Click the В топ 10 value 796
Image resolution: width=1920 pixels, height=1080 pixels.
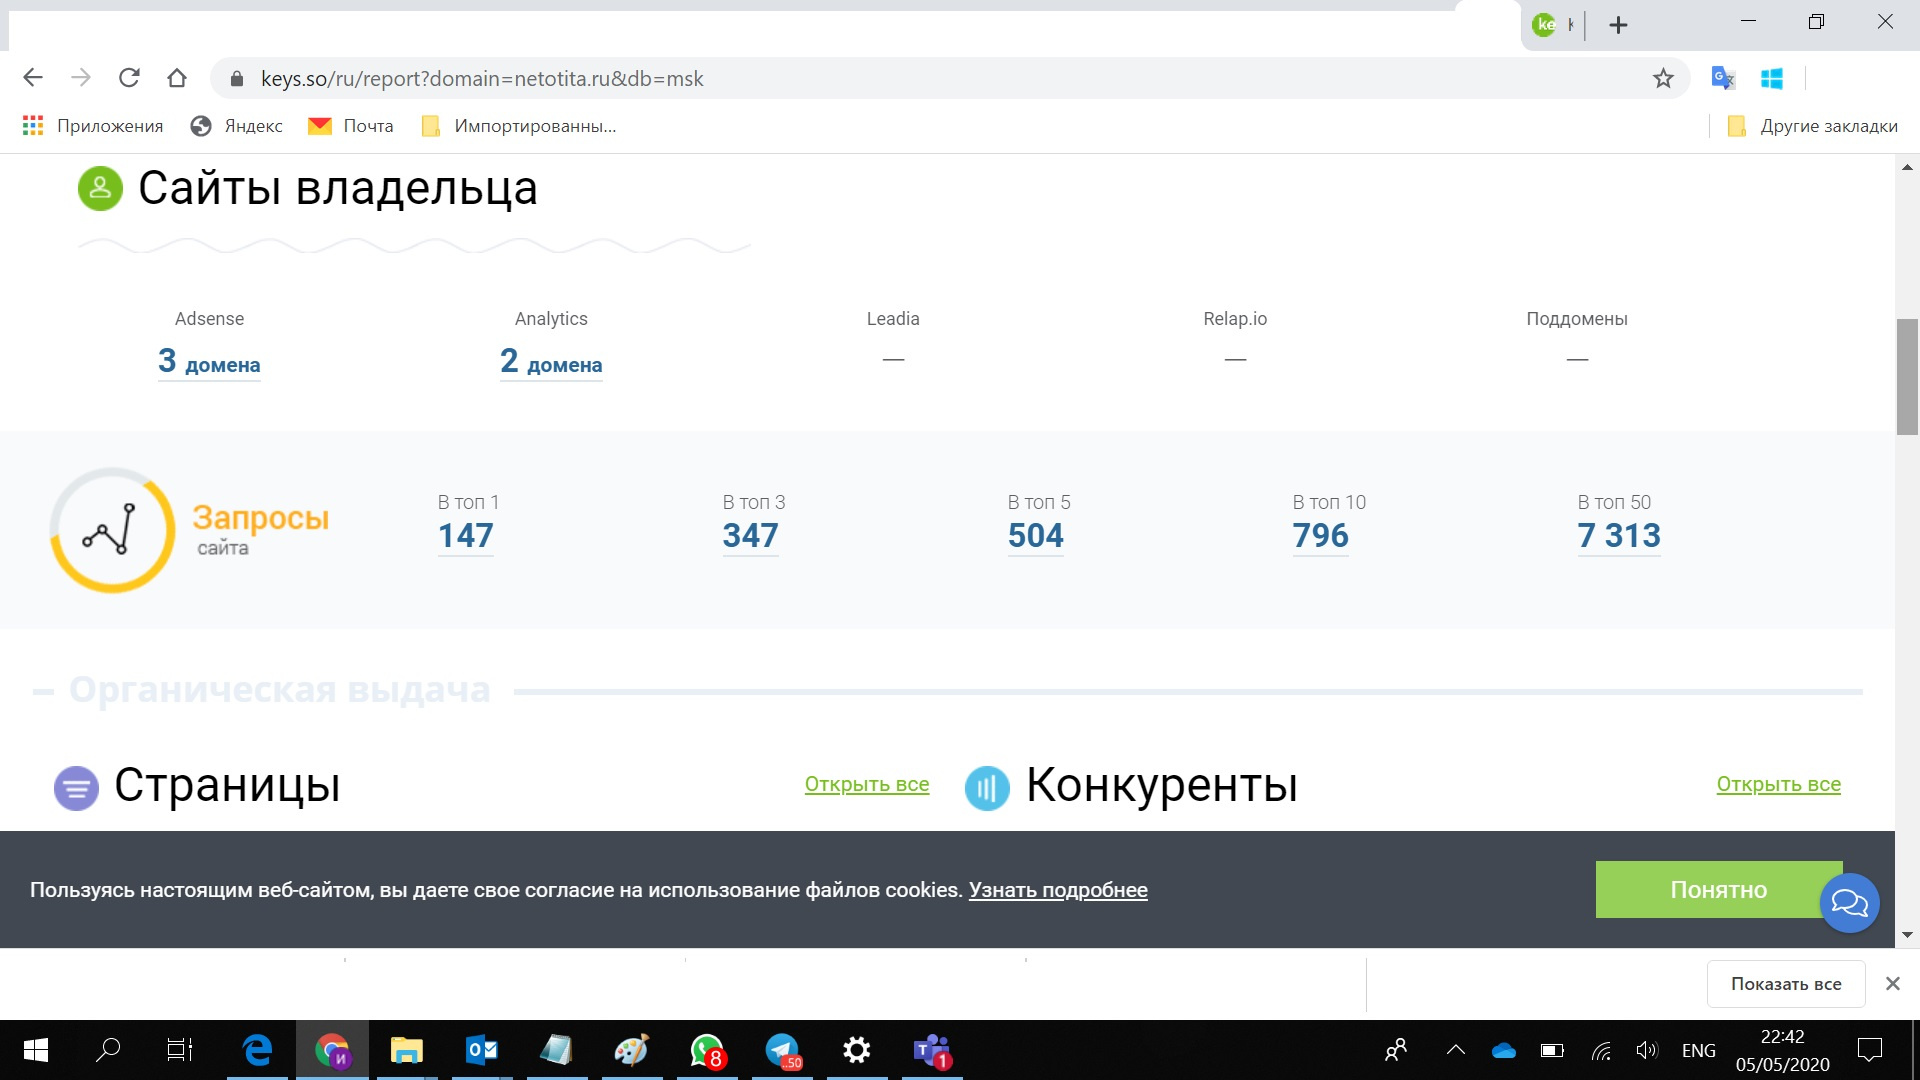pos(1320,536)
